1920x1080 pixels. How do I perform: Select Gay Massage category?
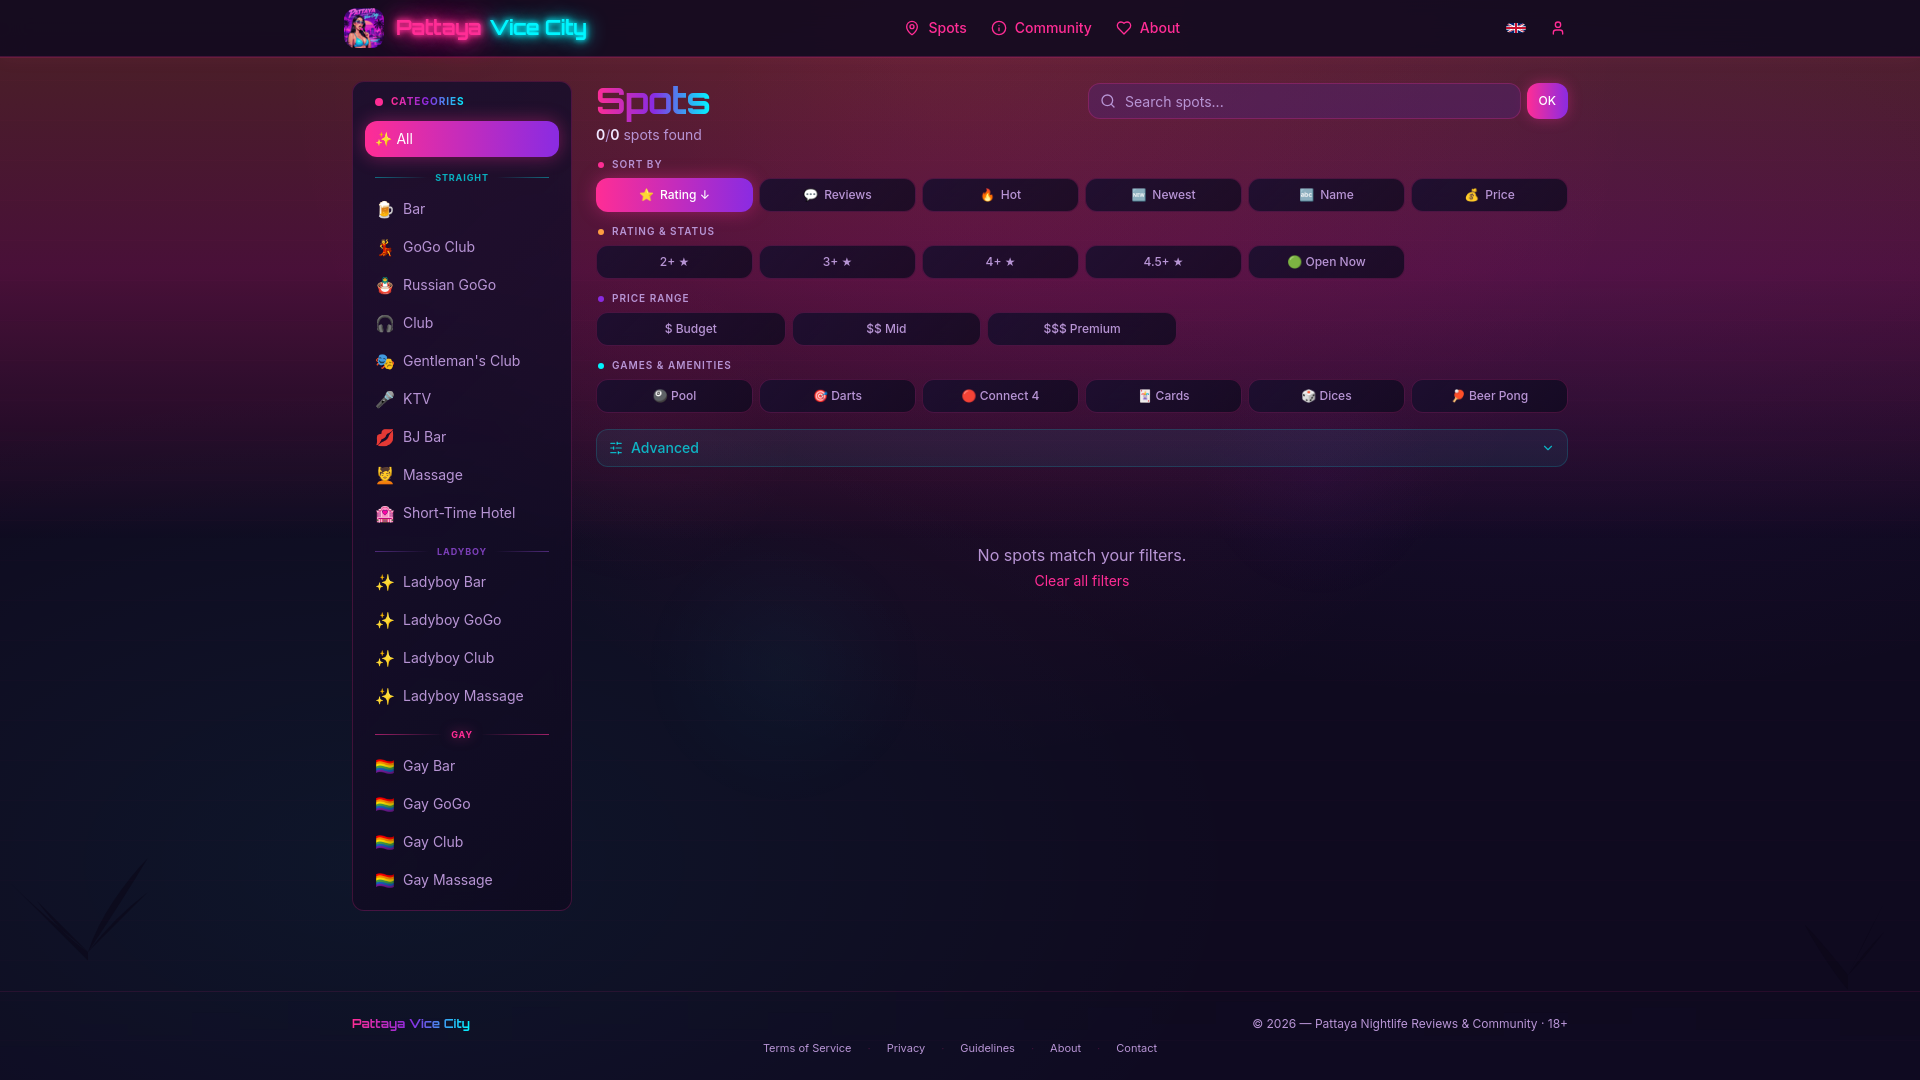pos(462,880)
